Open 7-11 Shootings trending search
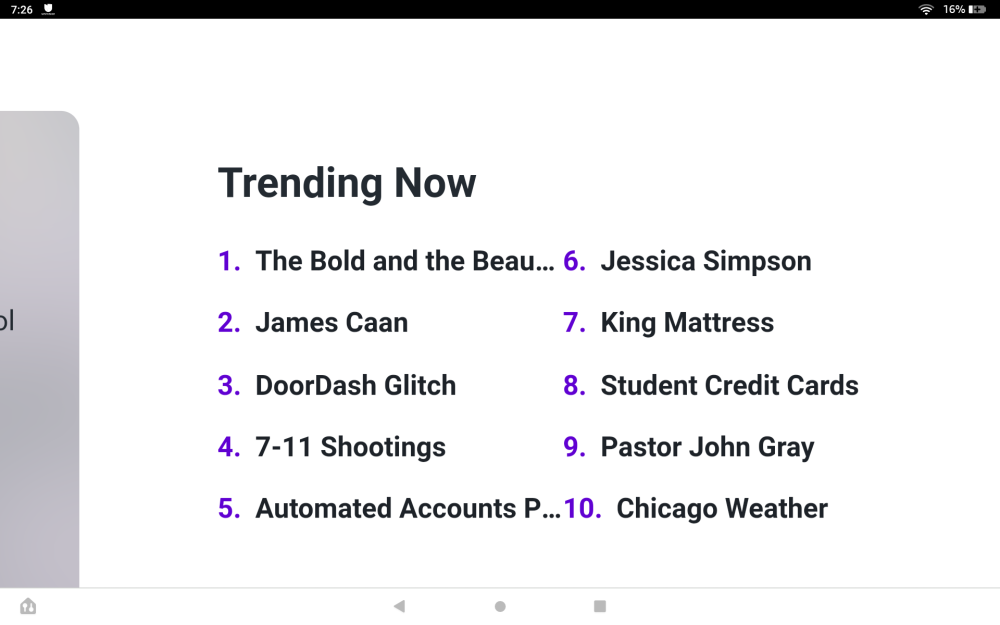This screenshot has width=1000, height=625. tap(350, 447)
